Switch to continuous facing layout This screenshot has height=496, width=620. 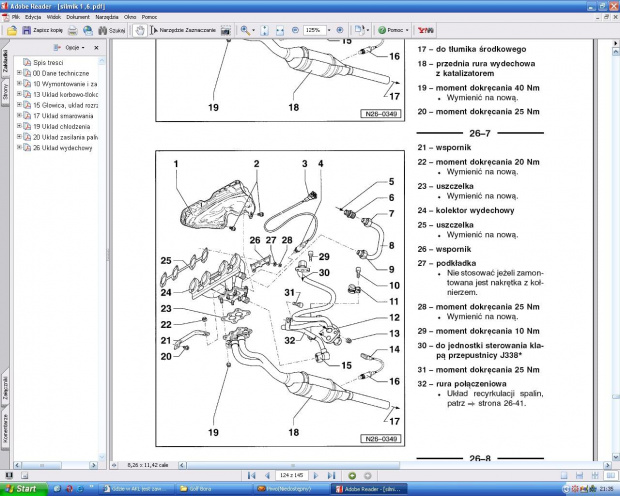[x=595, y=476]
